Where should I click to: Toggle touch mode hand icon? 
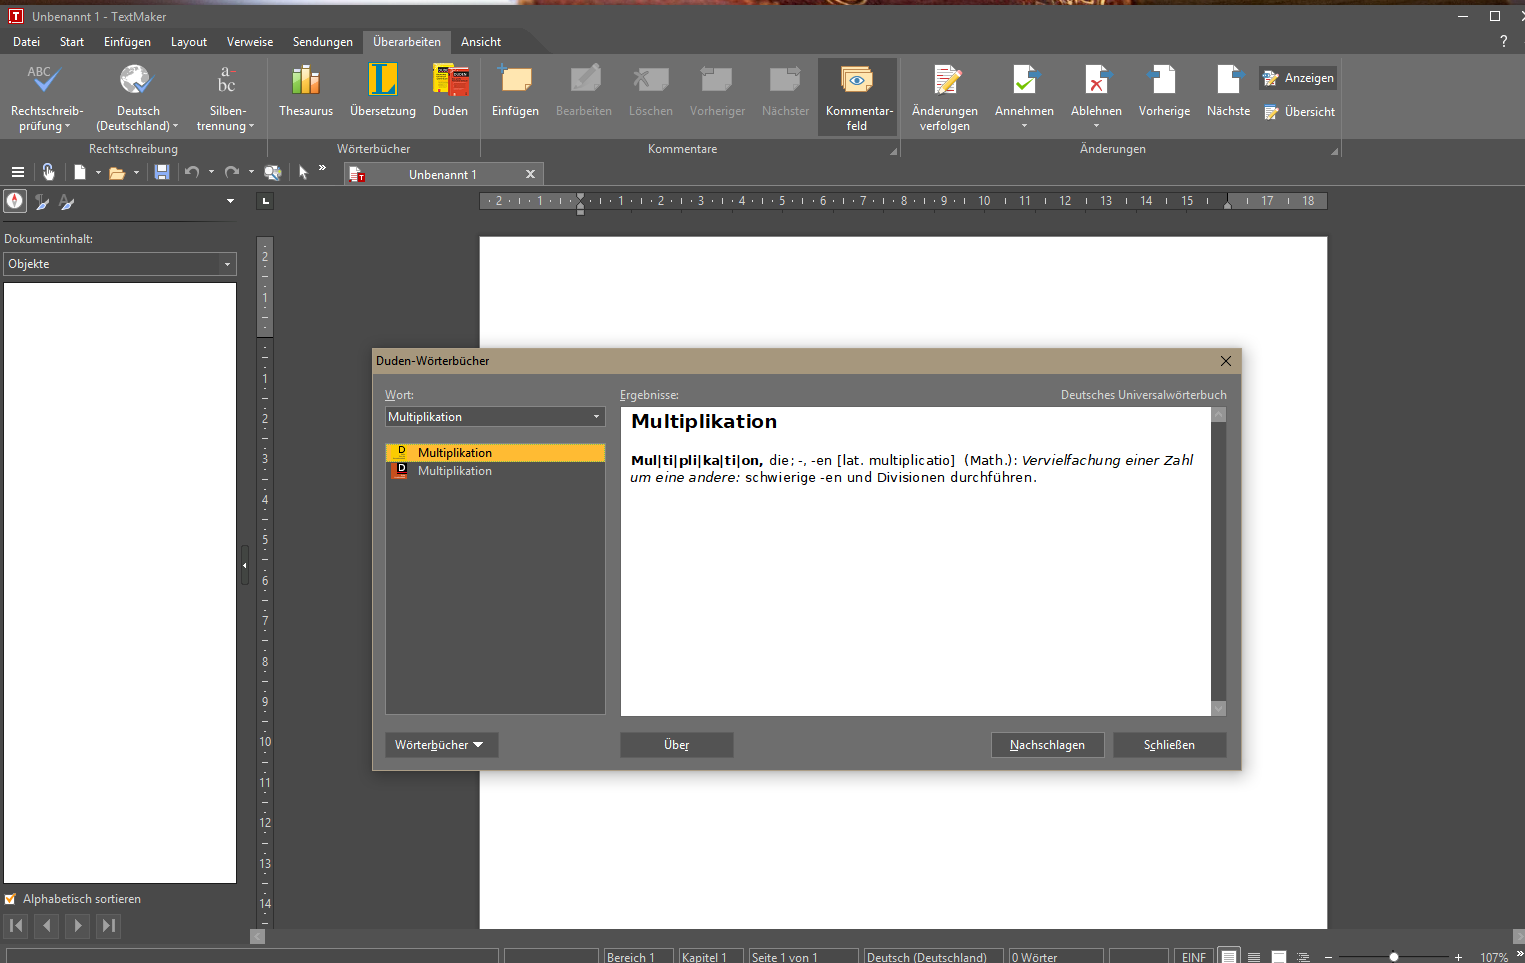(48, 172)
